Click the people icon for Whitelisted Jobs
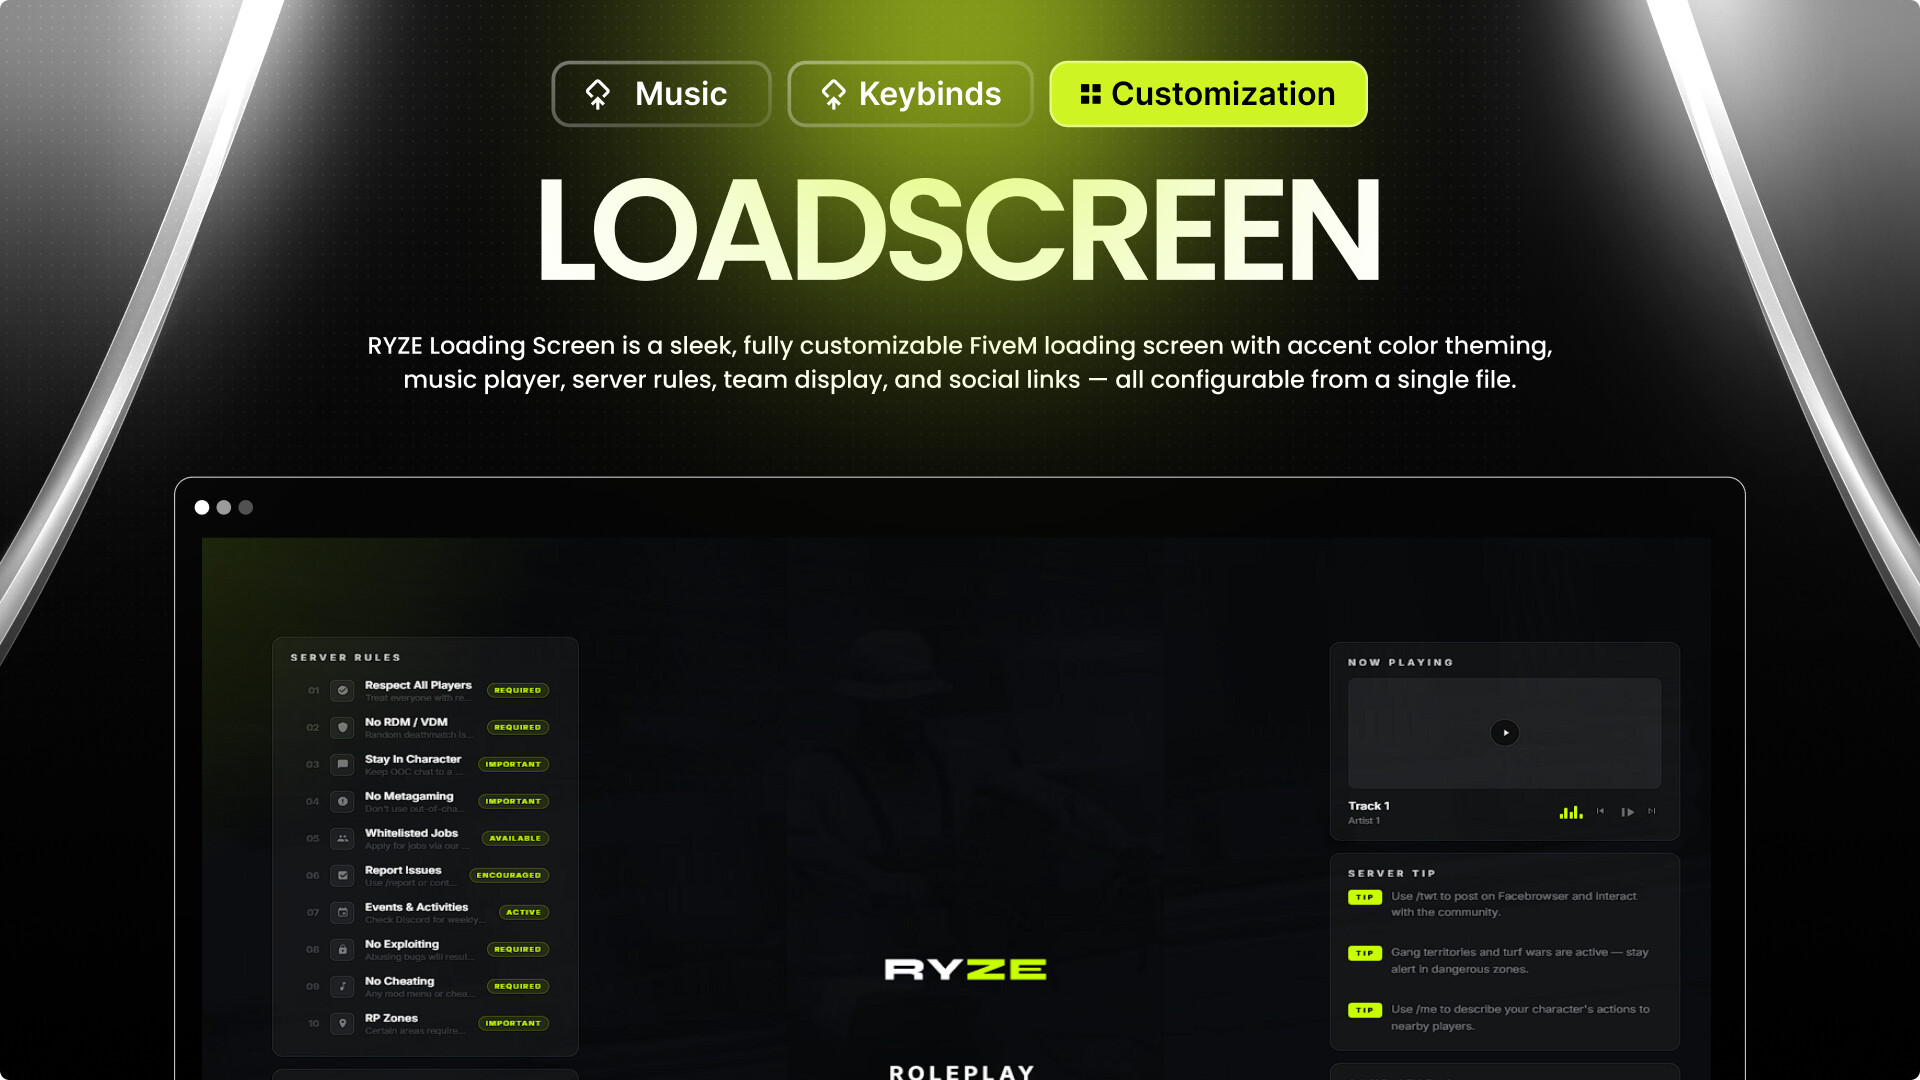1920x1080 pixels. click(x=342, y=838)
